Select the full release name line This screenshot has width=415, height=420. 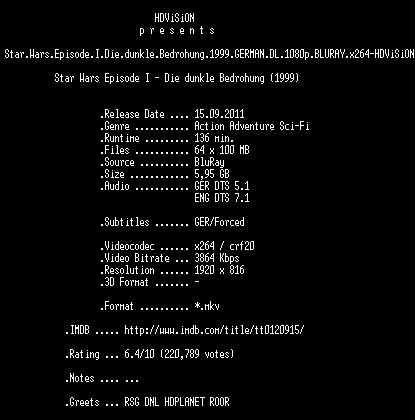coord(209,54)
